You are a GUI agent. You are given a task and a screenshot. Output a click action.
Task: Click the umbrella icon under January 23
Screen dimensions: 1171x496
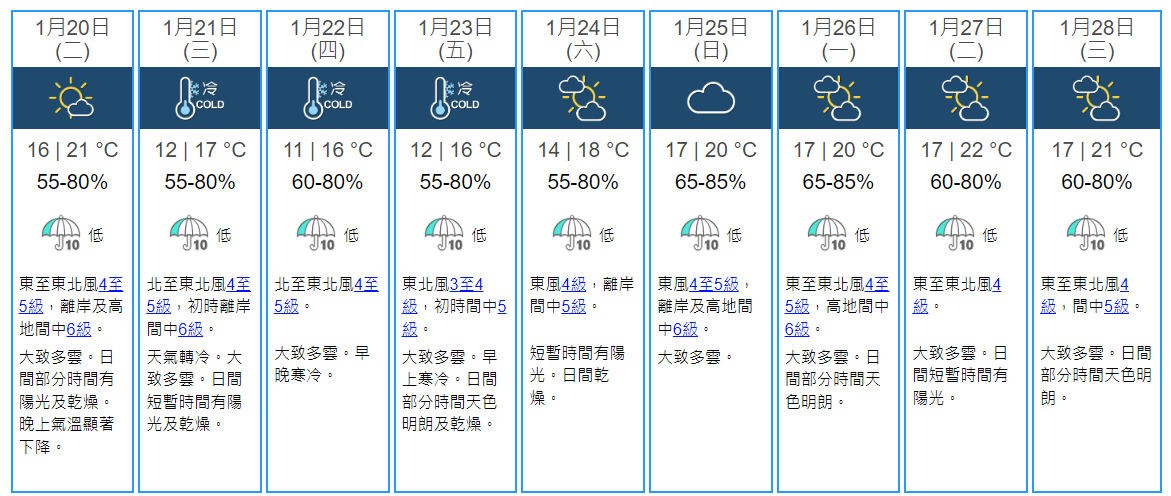coord(445,234)
